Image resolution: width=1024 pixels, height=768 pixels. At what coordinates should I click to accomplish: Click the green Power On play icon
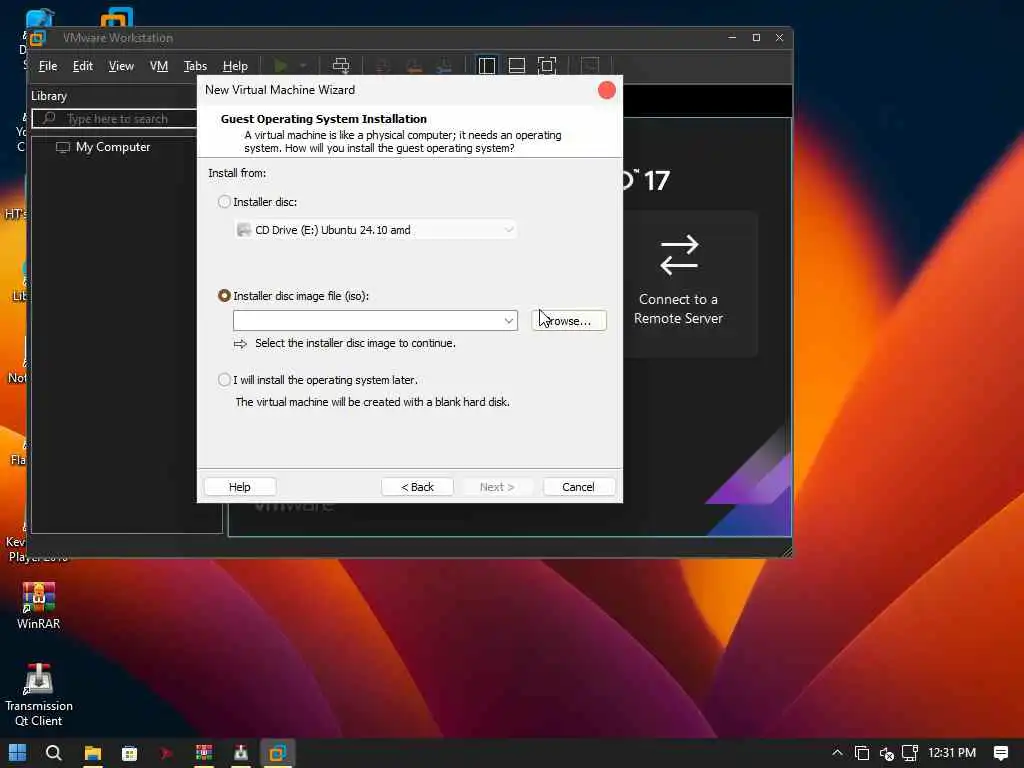[x=281, y=65]
